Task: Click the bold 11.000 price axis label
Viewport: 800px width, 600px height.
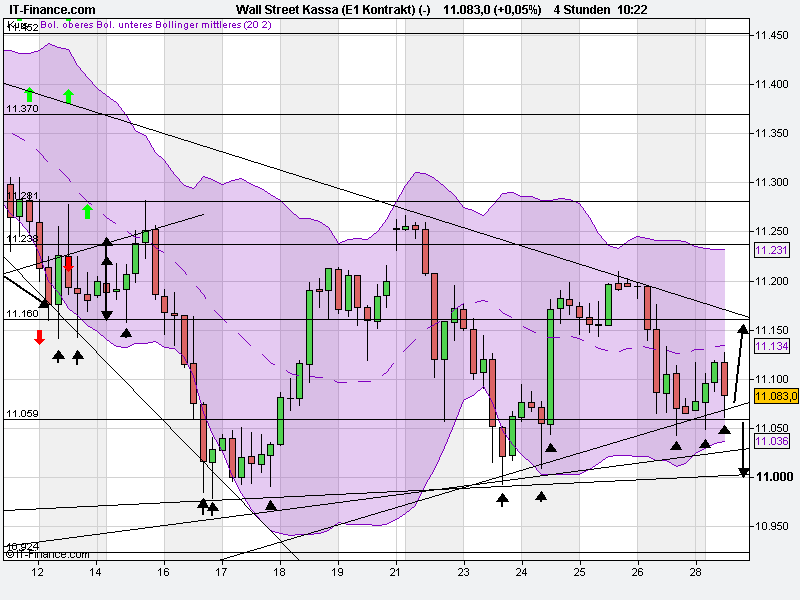Action: (x=774, y=477)
